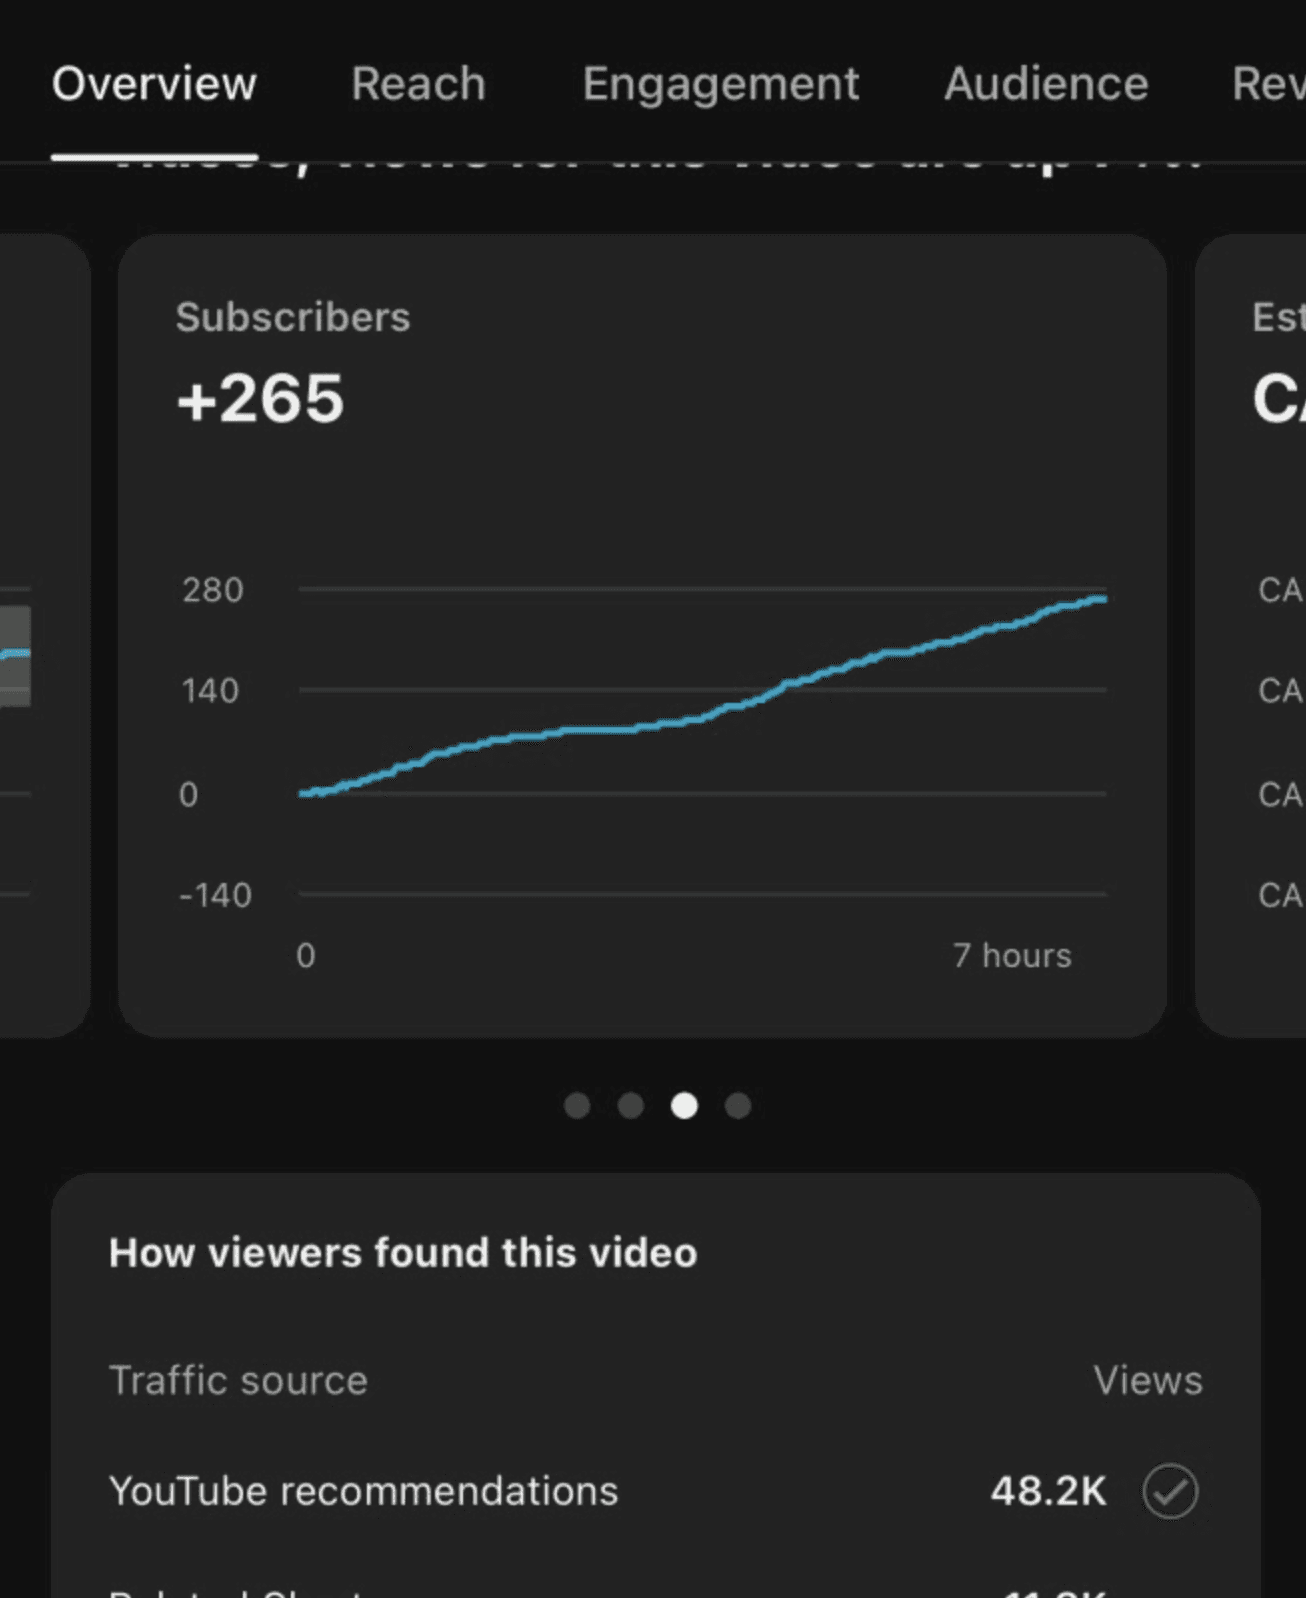Click the 140 y-axis label
Screen dimensions: 1306x1598
coord(210,691)
